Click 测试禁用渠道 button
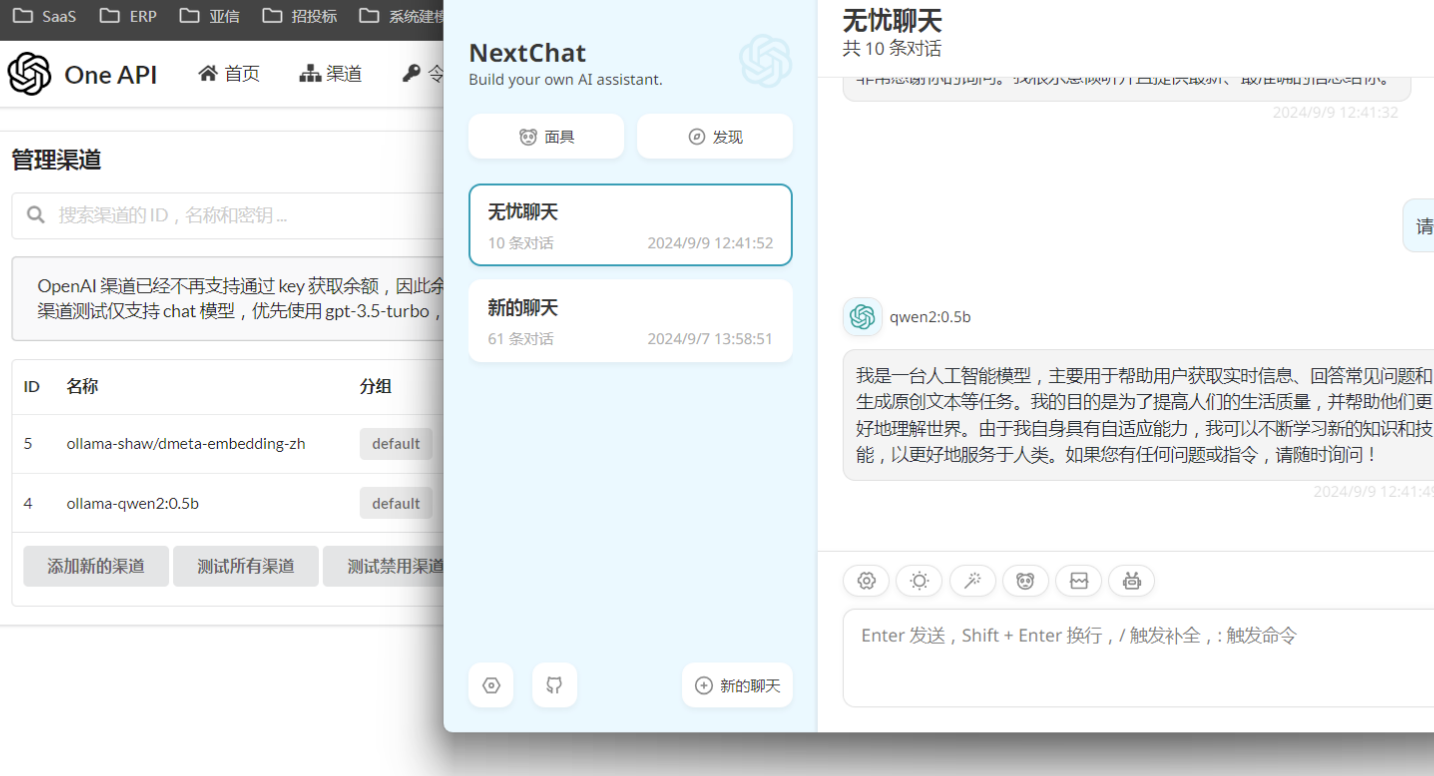Viewport: 1434px width, 776px height. [x=384, y=566]
